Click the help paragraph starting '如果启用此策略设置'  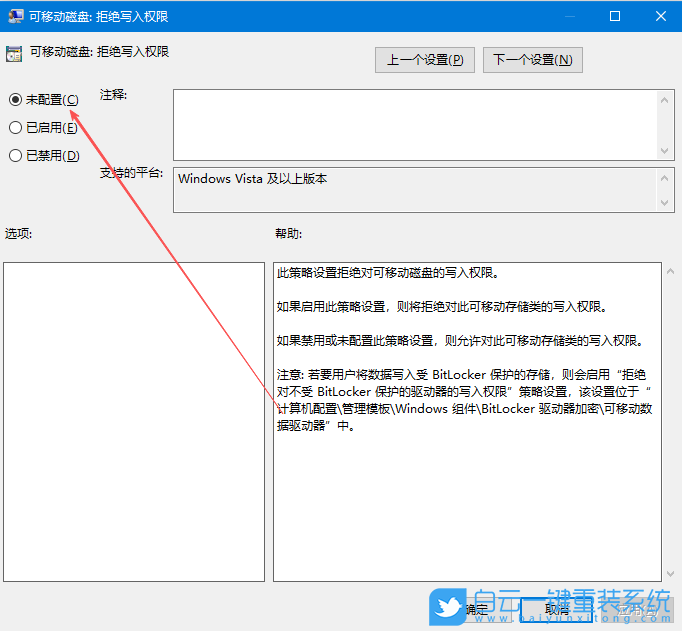click(441, 307)
